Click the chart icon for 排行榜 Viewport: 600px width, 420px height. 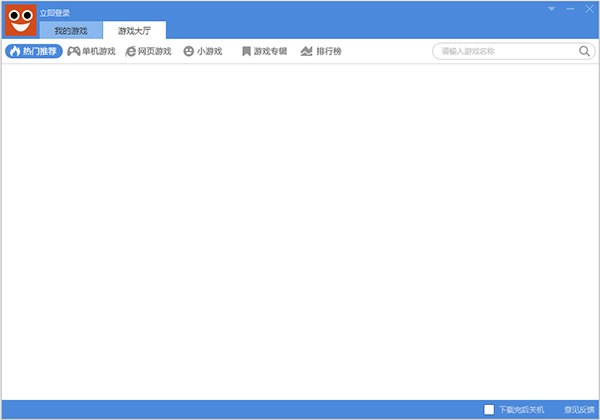click(x=307, y=51)
